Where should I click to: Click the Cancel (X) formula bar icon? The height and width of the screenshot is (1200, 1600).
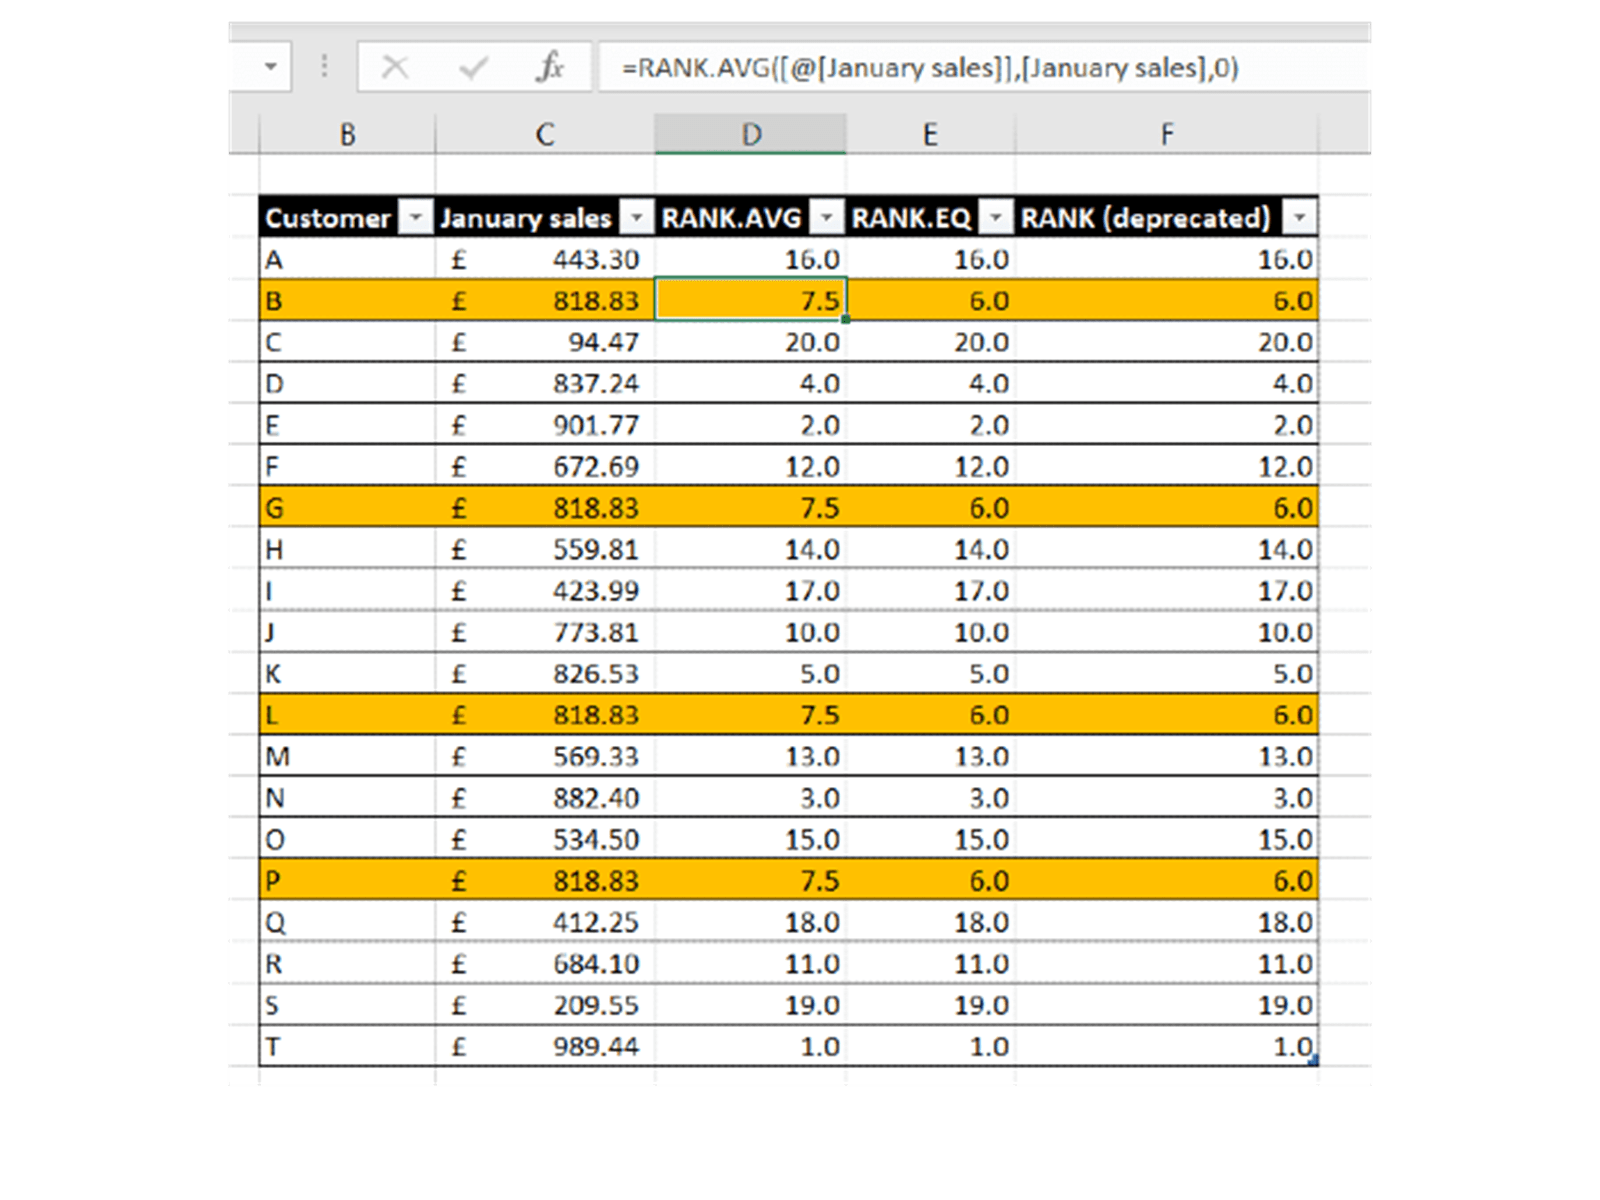point(395,68)
